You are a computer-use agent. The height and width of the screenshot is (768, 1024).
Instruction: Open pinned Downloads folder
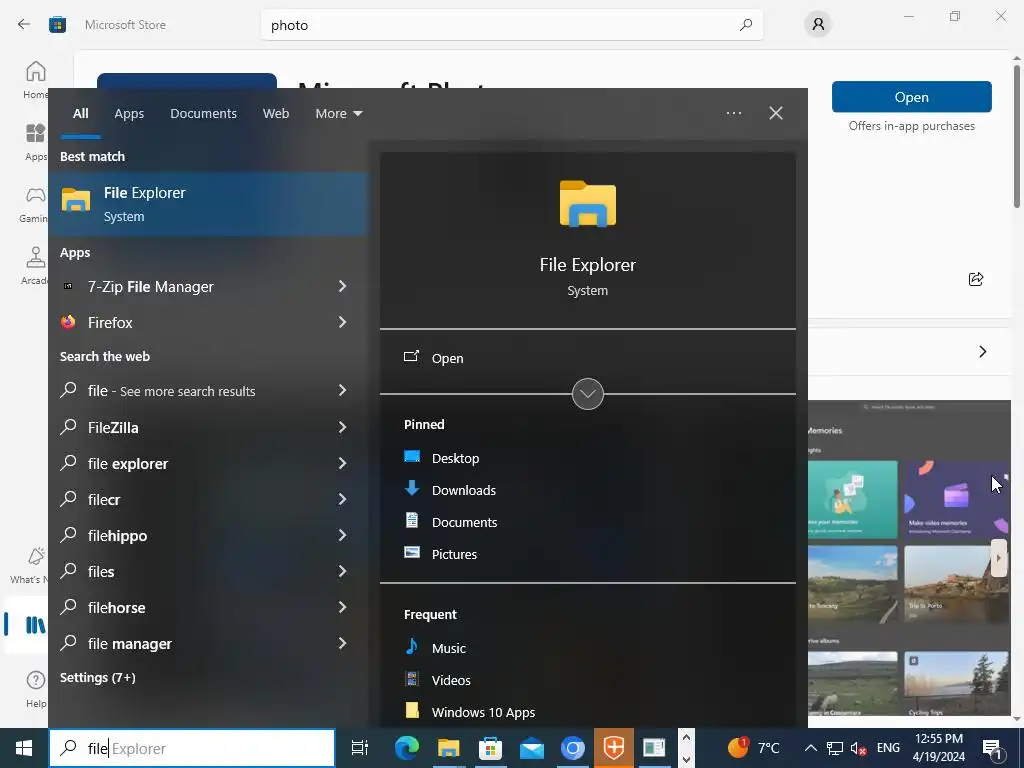464,490
